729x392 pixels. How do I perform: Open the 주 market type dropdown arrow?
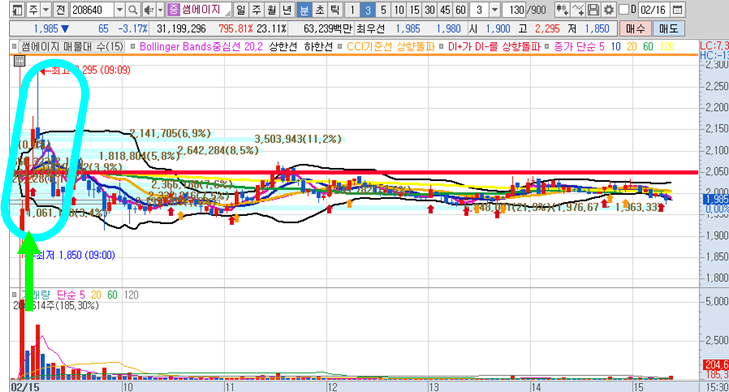pyautogui.click(x=46, y=9)
